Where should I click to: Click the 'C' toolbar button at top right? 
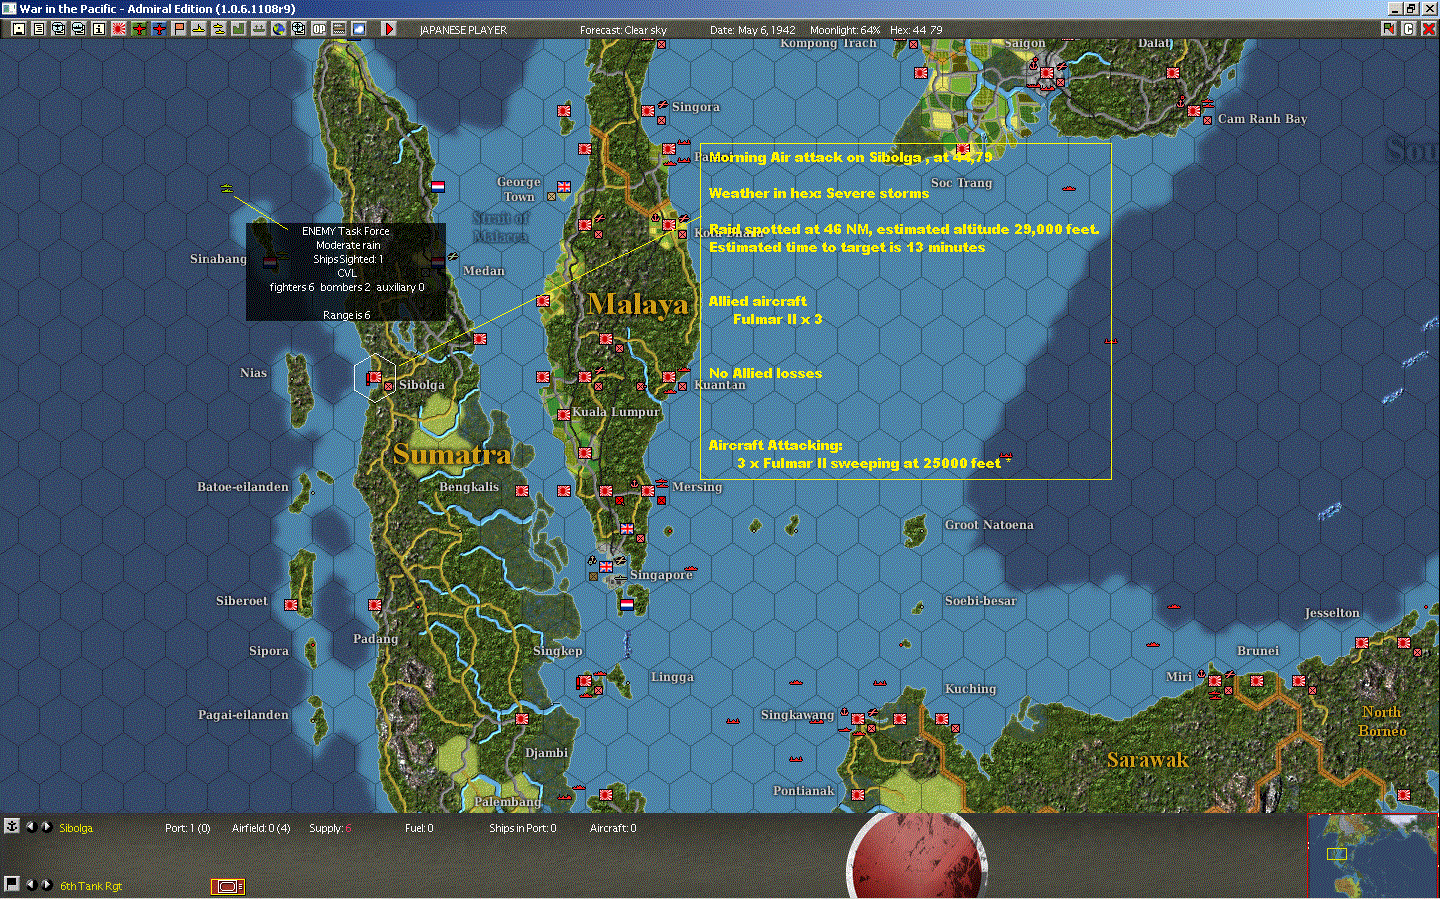[x=1408, y=29]
